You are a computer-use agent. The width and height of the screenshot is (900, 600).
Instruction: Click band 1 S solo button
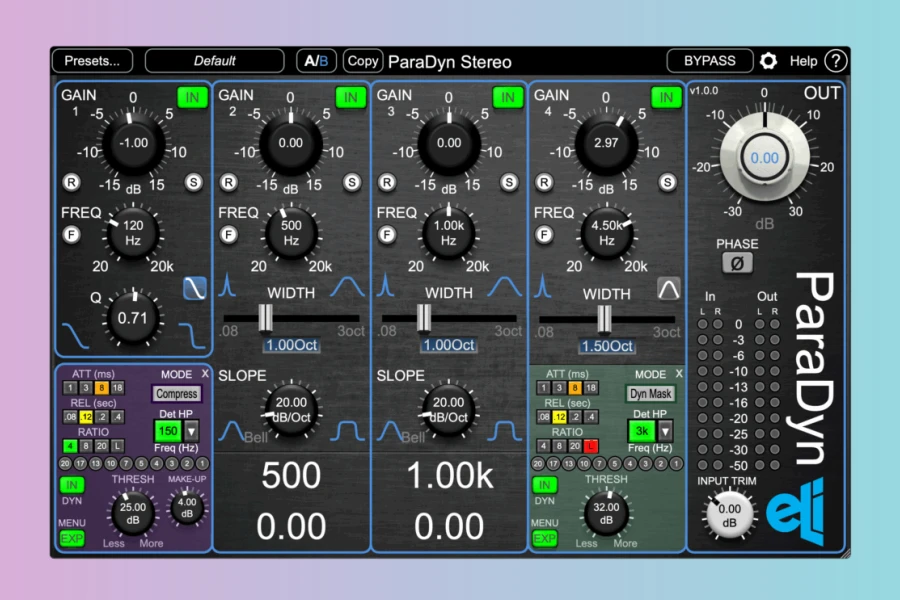tap(194, 183)
